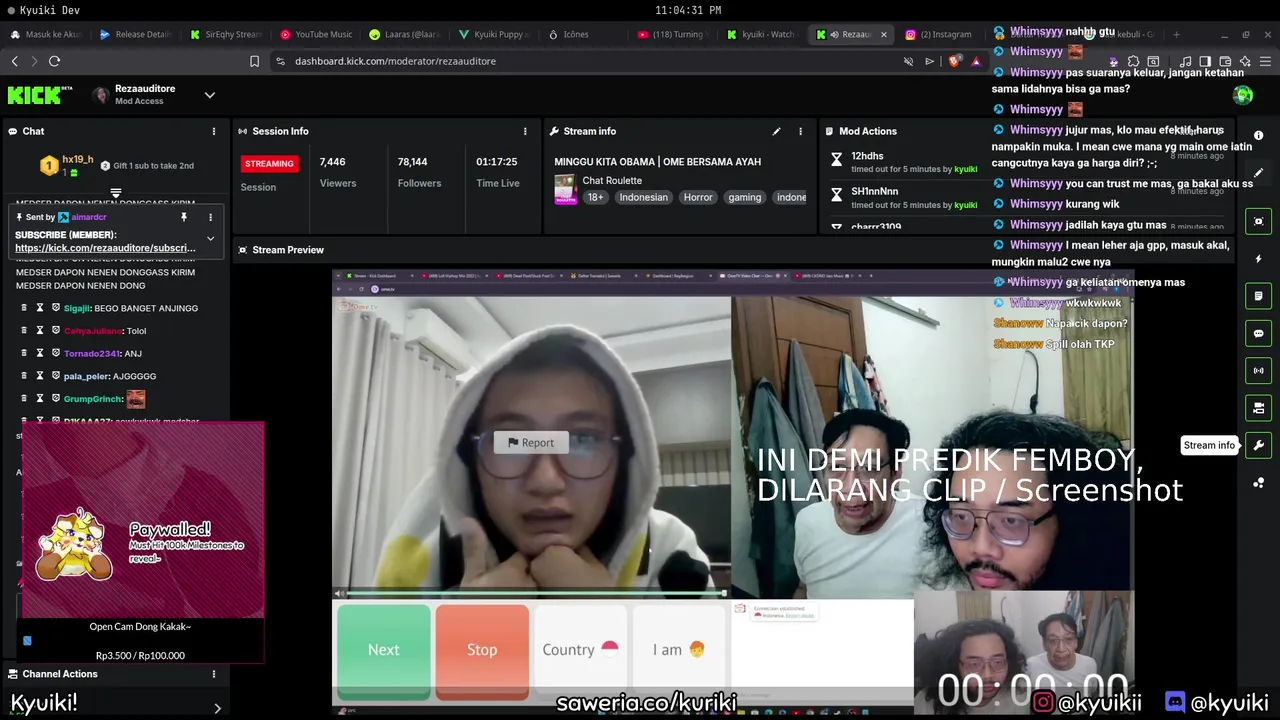Open a new browser tab
This screenshot has height=720, width=1280.
coord(1176,34)
